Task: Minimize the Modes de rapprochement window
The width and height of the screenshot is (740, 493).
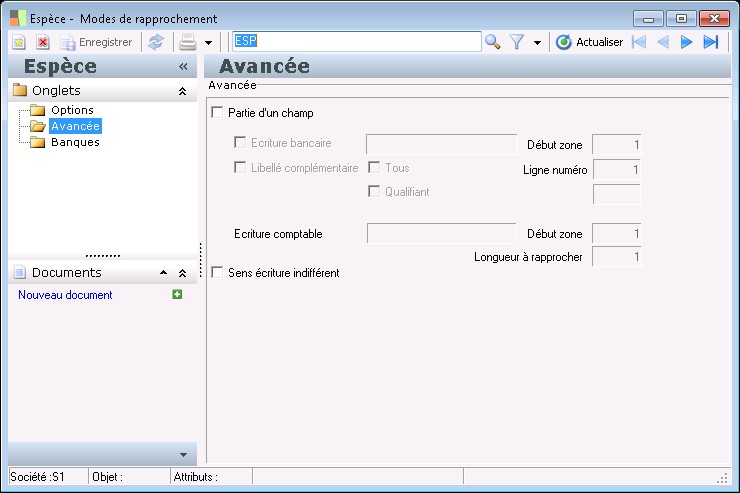Action: click(x=648, y=19)
